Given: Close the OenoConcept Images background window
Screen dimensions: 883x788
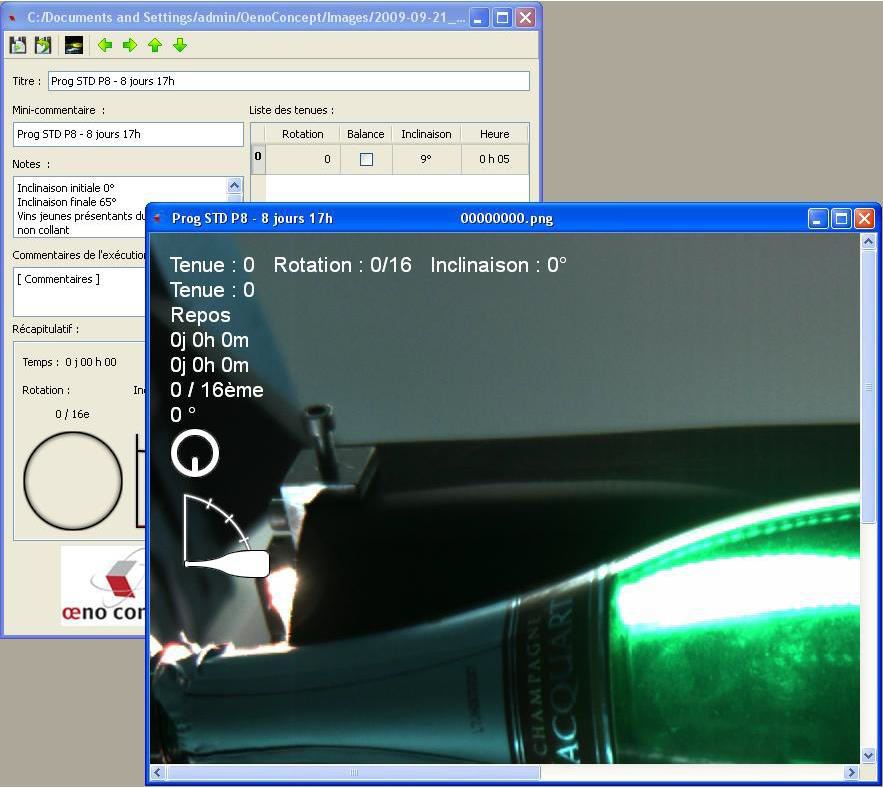Looking at the screenshot, I should point(525,18).
